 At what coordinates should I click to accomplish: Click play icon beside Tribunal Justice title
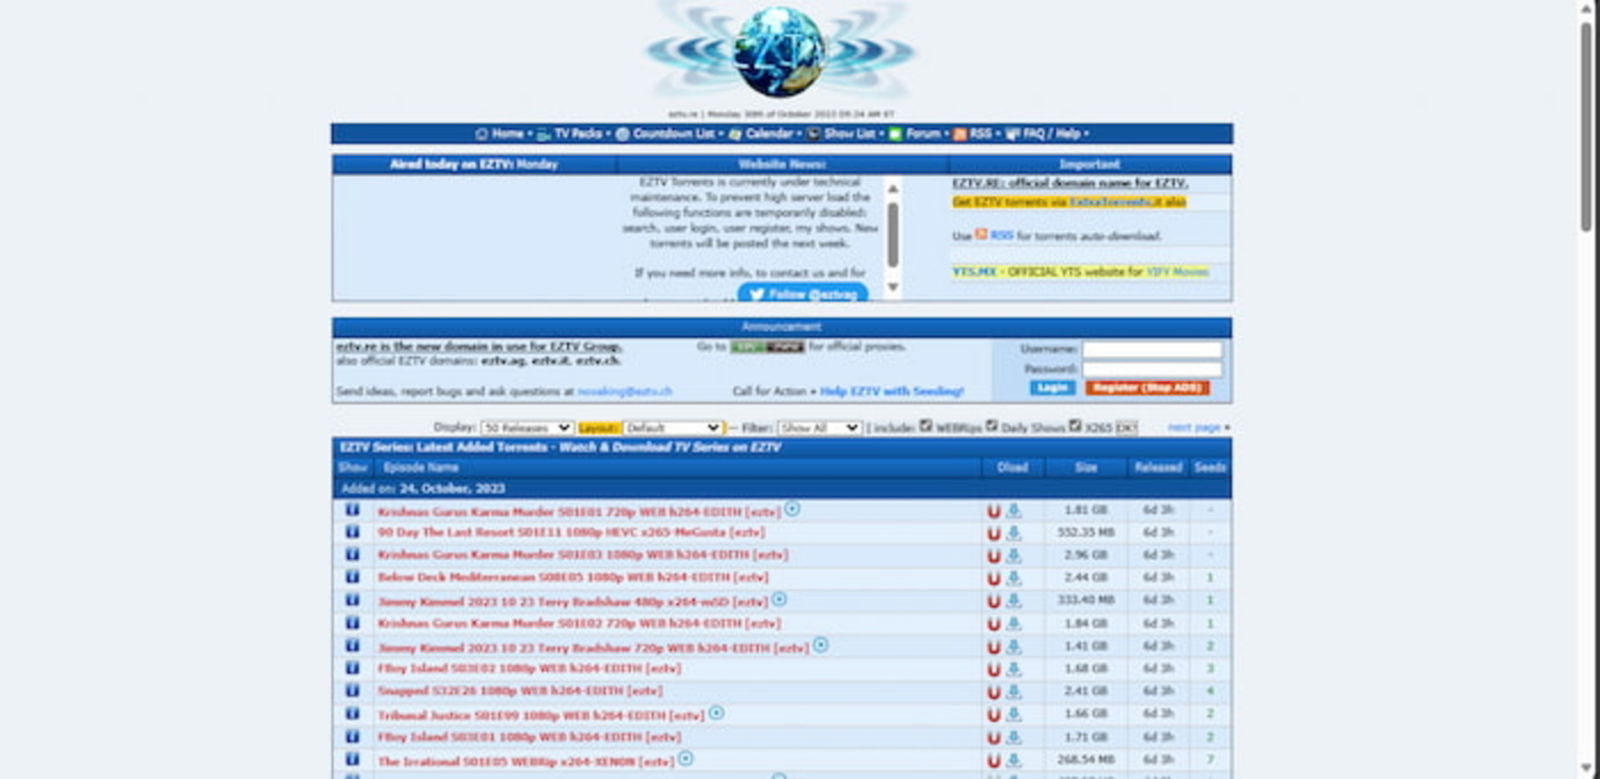pyautogui.click(x=716, y=713)
